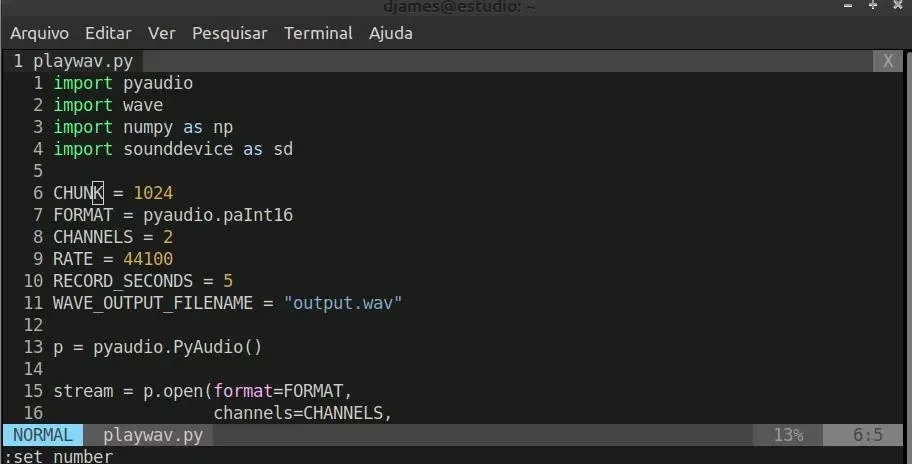Click the 'np' alias on line 3
Image resolution: width=912 pixels, height=464 pixels.
[x=223, y=127]
